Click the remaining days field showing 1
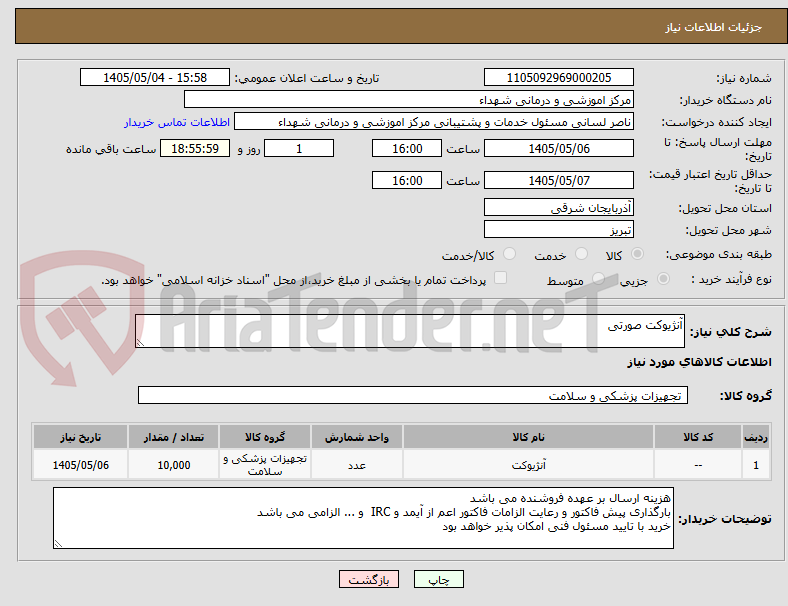Image resolution: width=788 pixels, height=606 pixels. (x=299, y=148)
